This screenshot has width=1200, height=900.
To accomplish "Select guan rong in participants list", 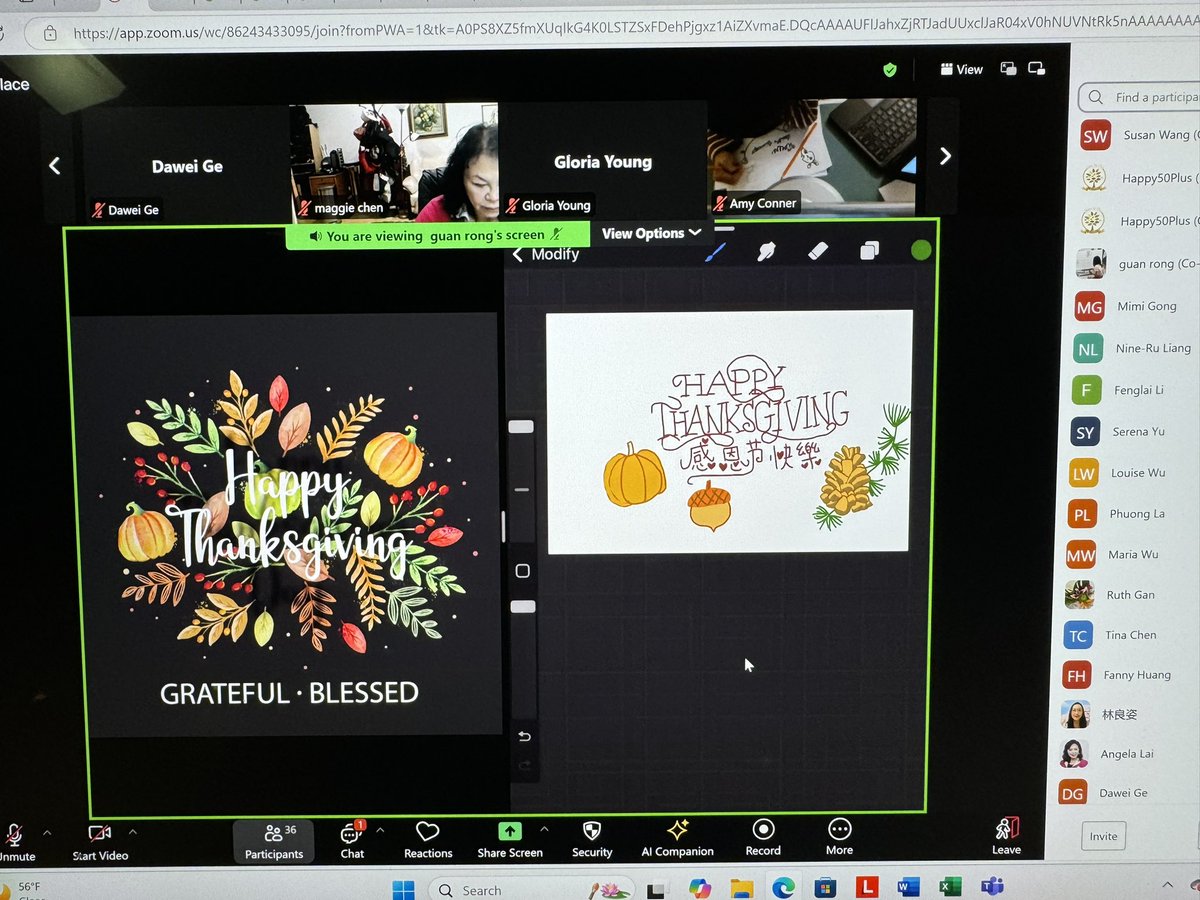I will (1139, 264).
